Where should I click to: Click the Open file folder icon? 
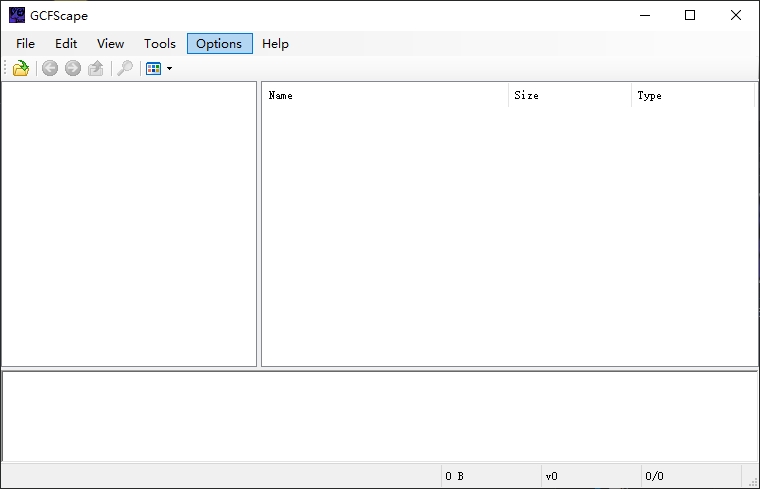[x=21, y=68]
